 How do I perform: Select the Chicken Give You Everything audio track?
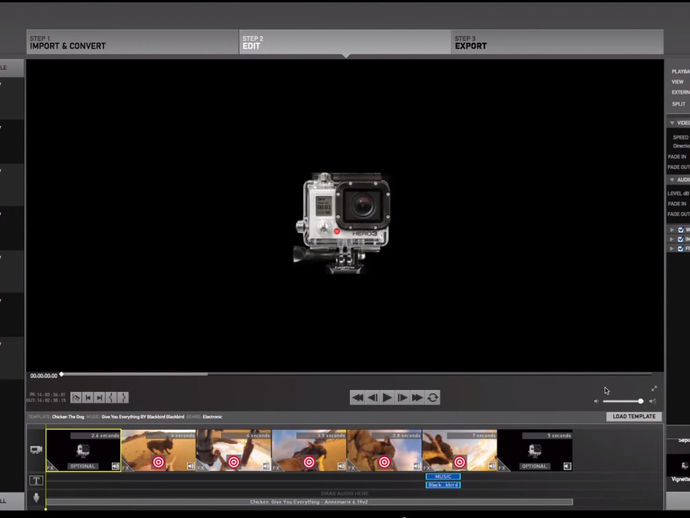pos(309,502)
